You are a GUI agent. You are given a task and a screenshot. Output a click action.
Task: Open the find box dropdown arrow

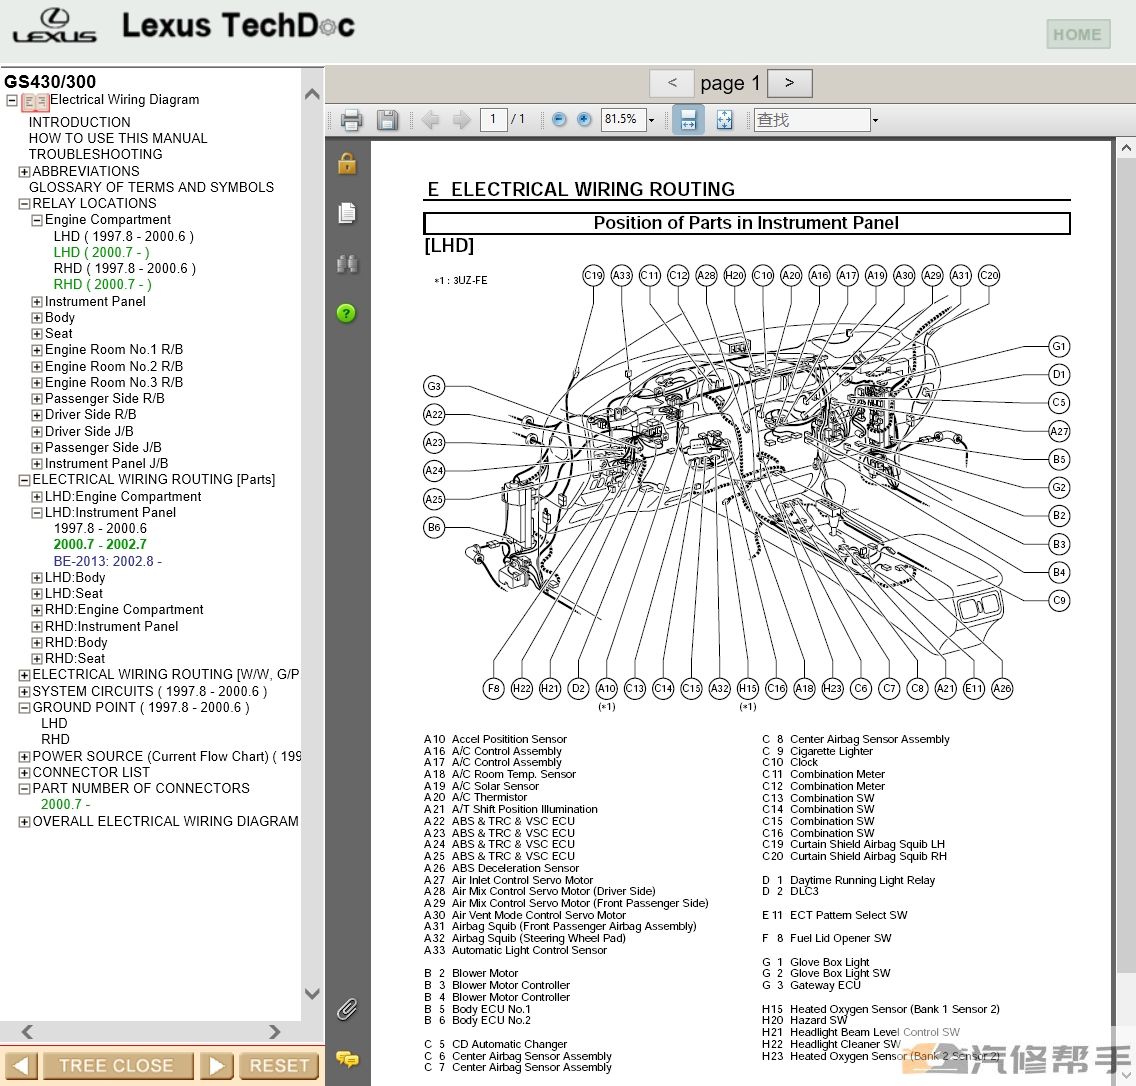click(x=875, y=120)
